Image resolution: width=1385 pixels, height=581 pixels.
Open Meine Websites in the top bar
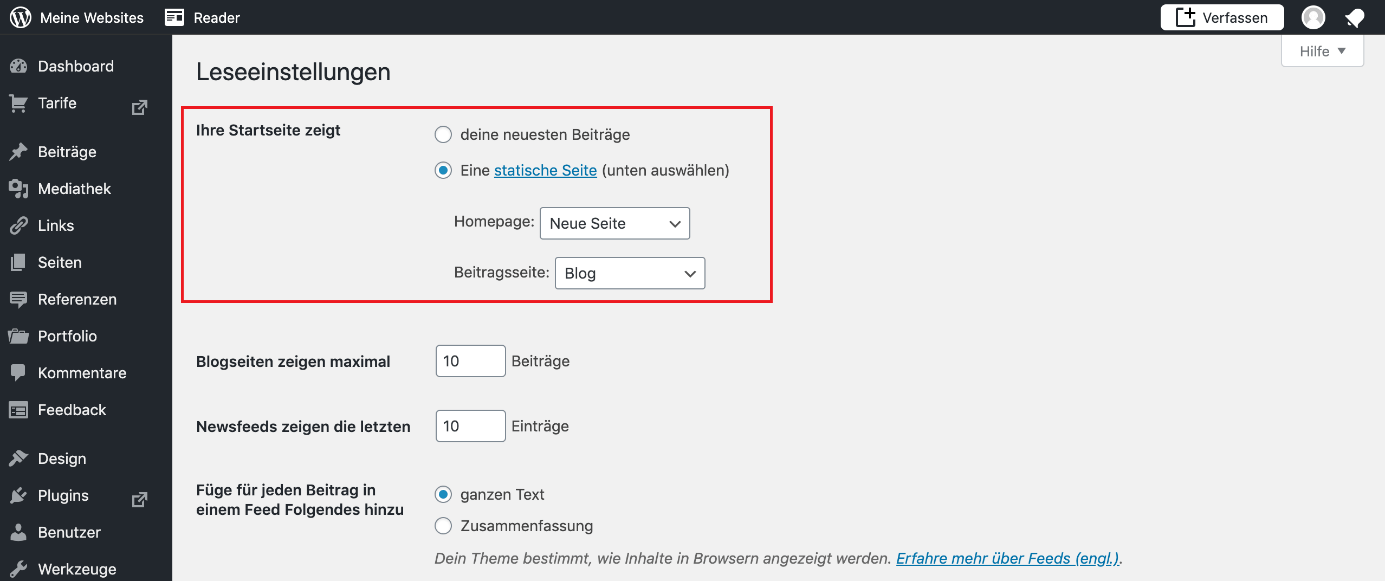coord(77,17)
